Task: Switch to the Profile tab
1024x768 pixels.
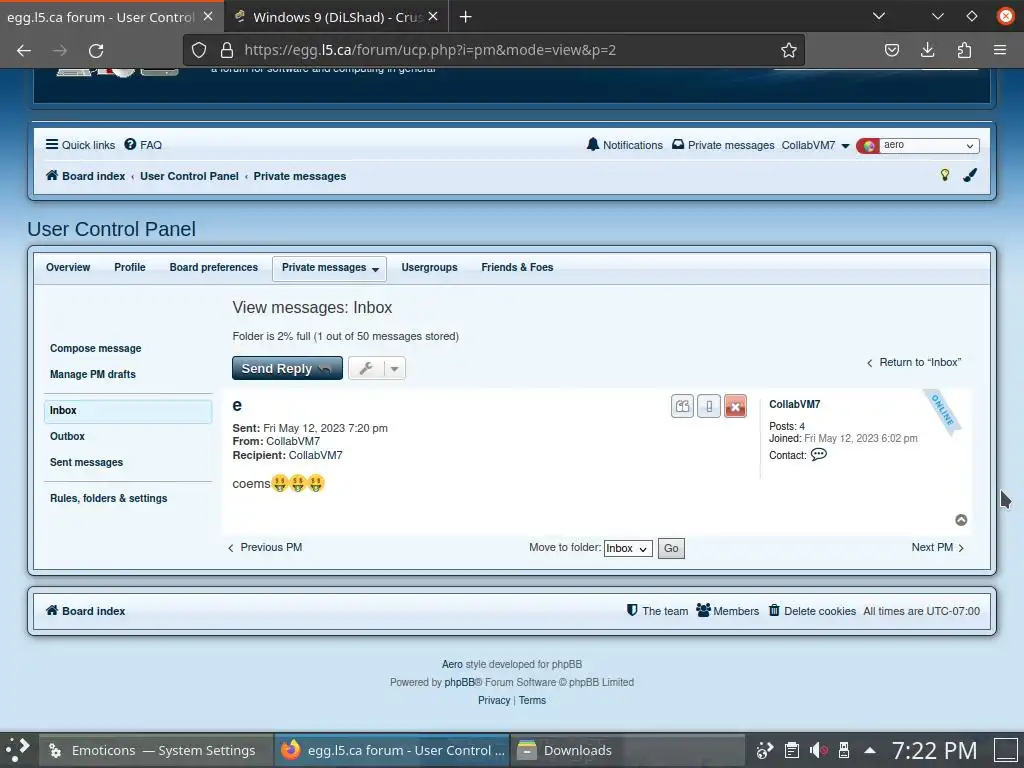Action: pyautogui.click(x=130, y=267)
